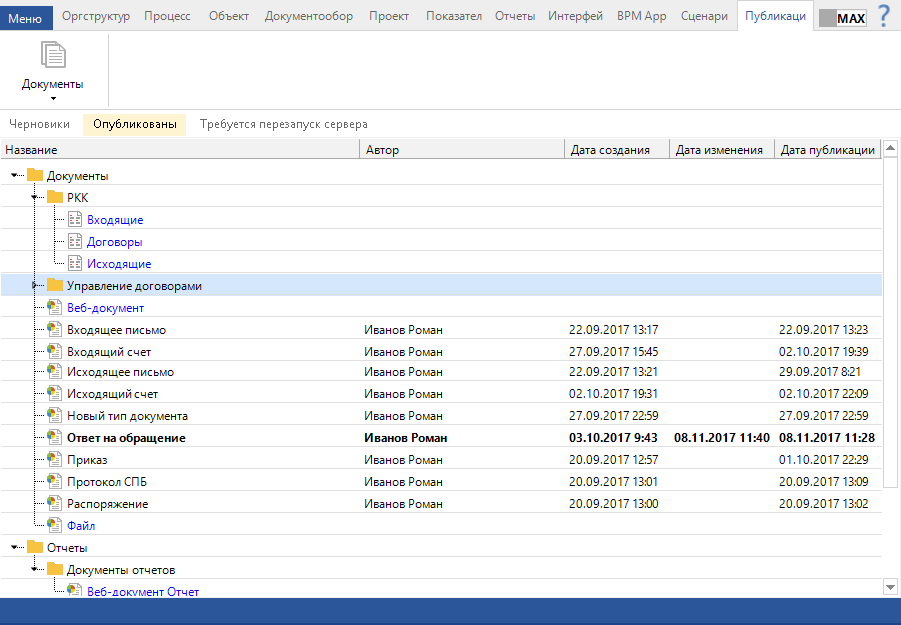Click the Отчеты folder icon
The width and height of the screenshot is (901, 625).
click(x=35, y=548)
